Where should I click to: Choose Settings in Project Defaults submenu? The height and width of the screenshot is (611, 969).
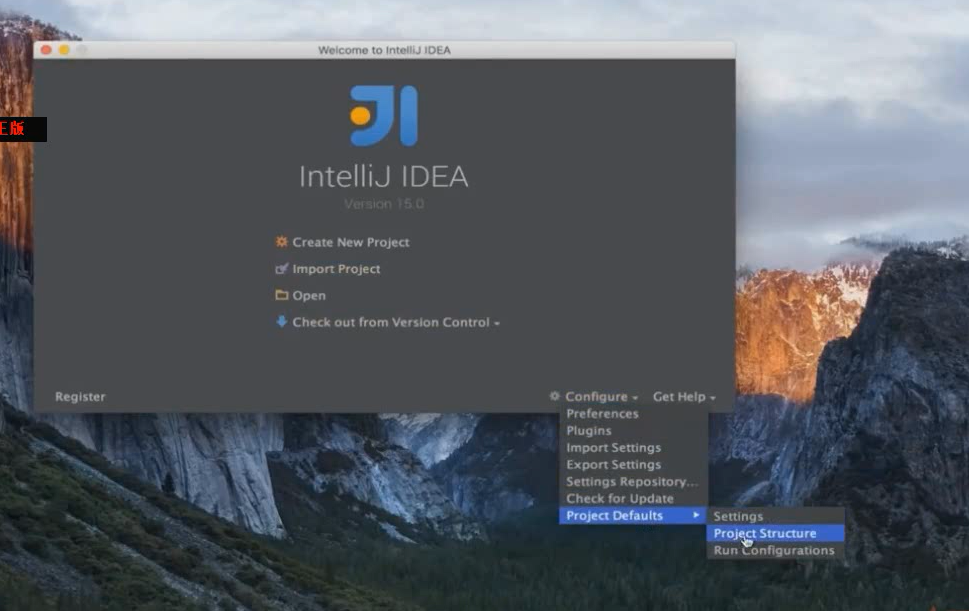click(776, 516)
